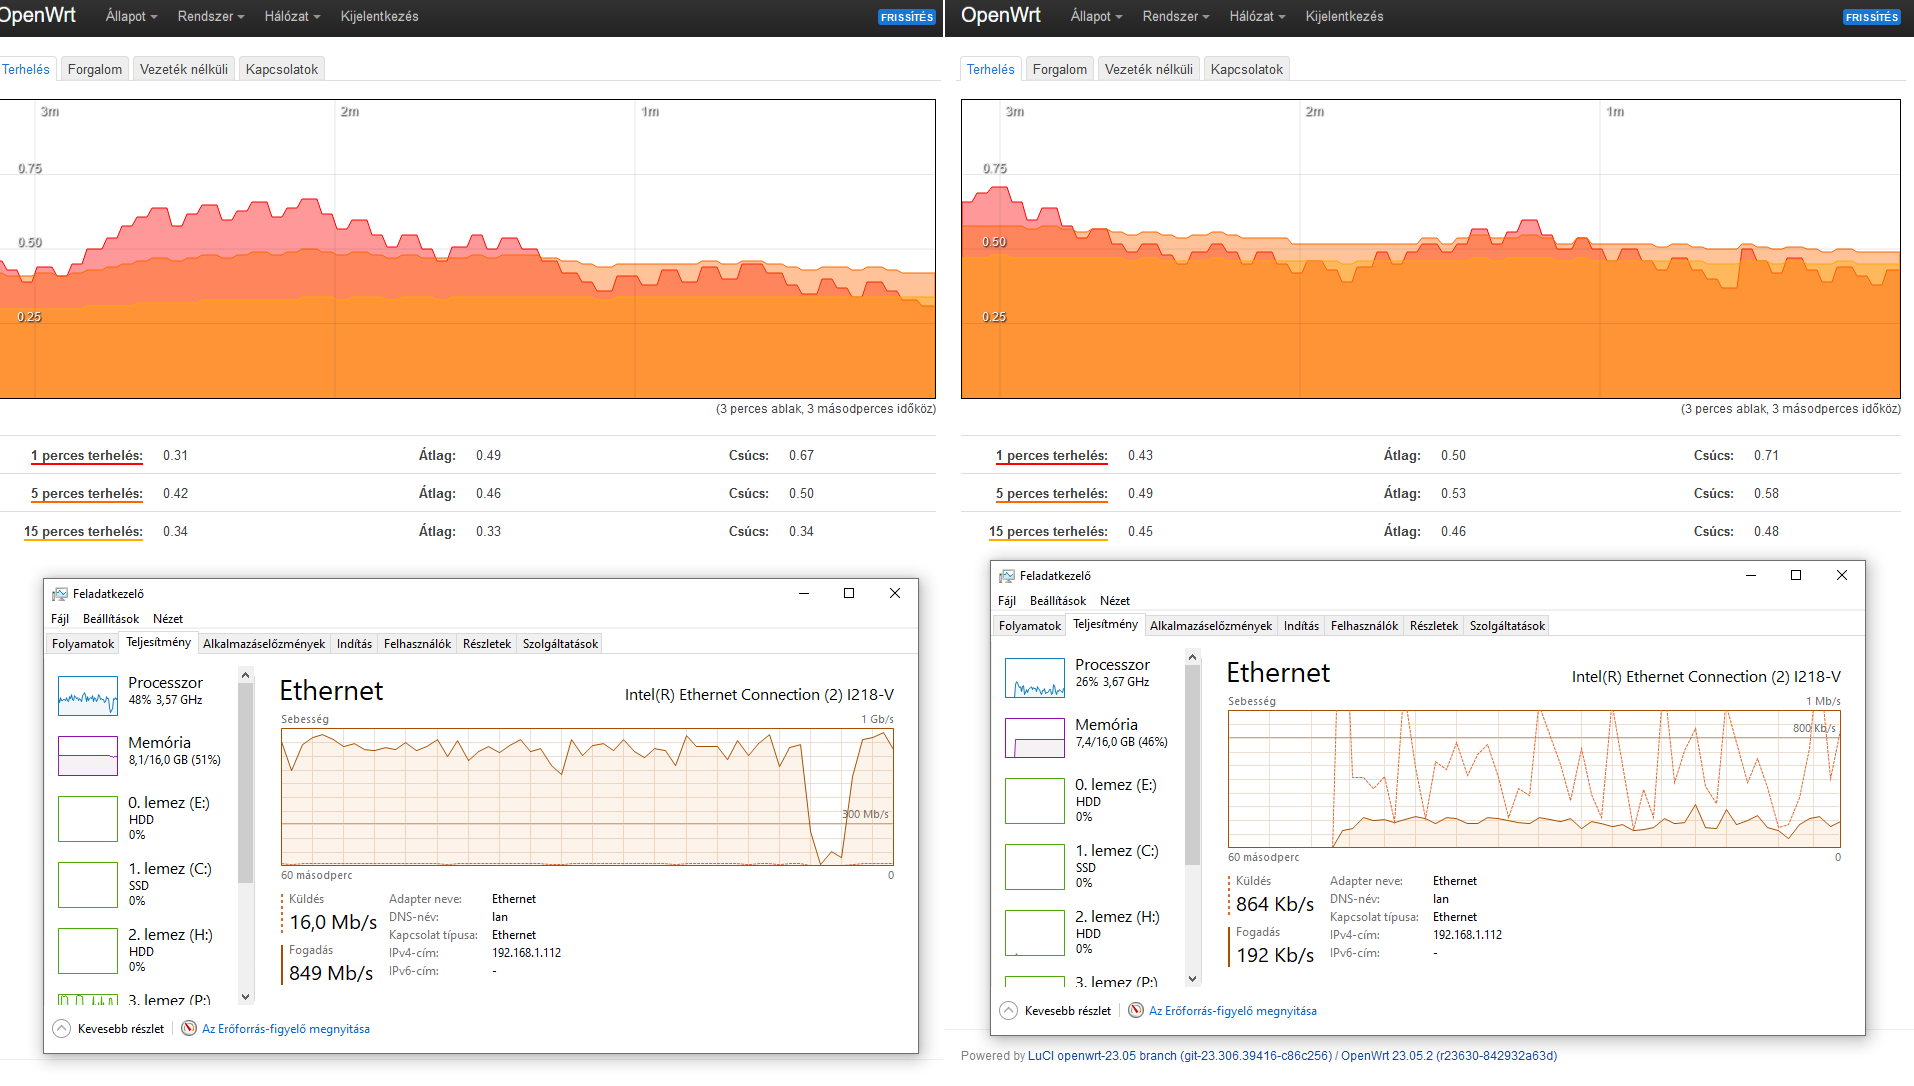The image size is (1914, 1086).
Task: Open Fájl menu in left Task Manager
Action: (60, 619)
